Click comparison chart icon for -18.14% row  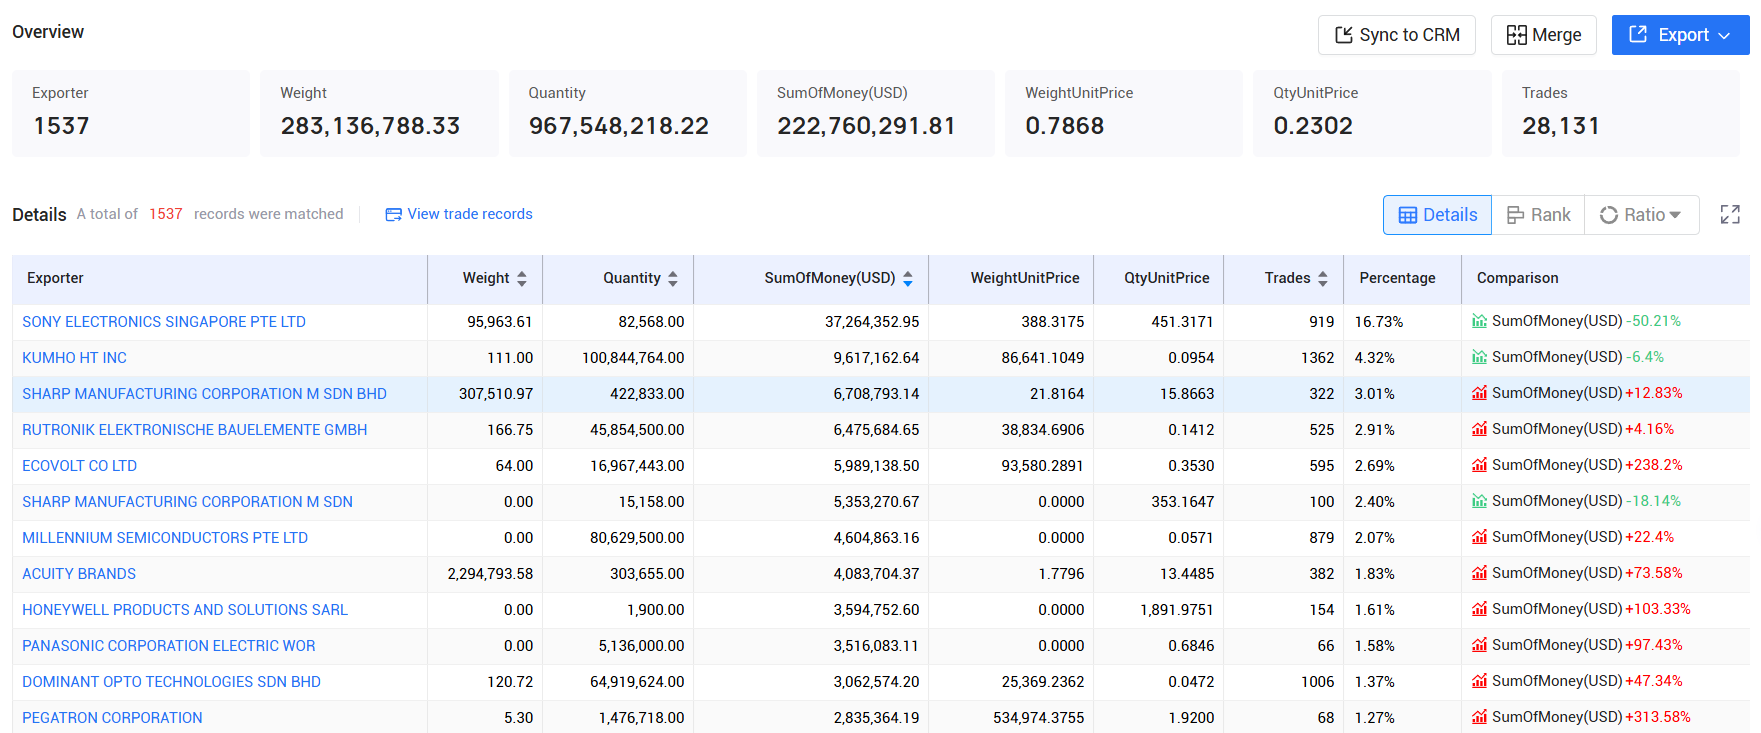coord(1480,501)
